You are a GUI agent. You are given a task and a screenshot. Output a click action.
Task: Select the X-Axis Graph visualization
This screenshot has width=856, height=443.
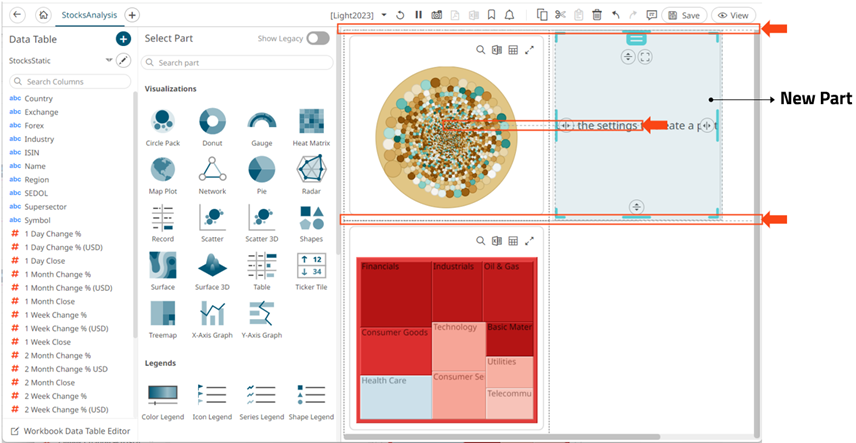pyautogui.click(x=212, y=320)
